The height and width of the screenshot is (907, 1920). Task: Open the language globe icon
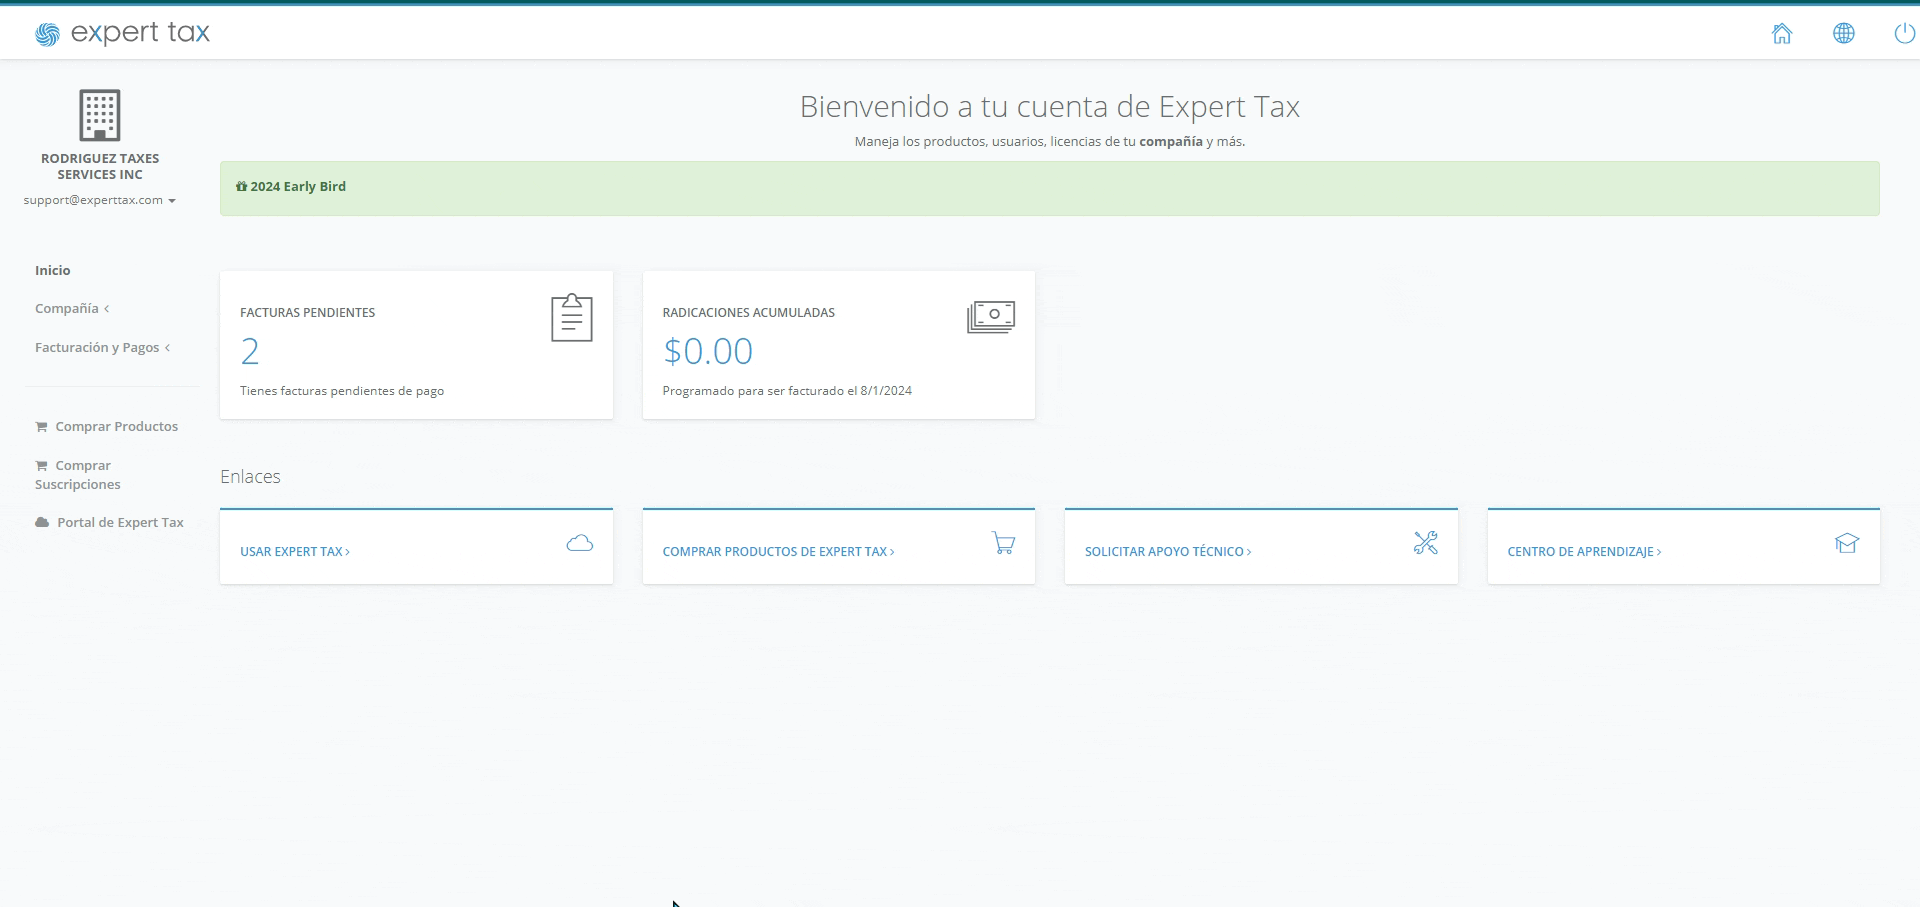(x=1844, y=33)
